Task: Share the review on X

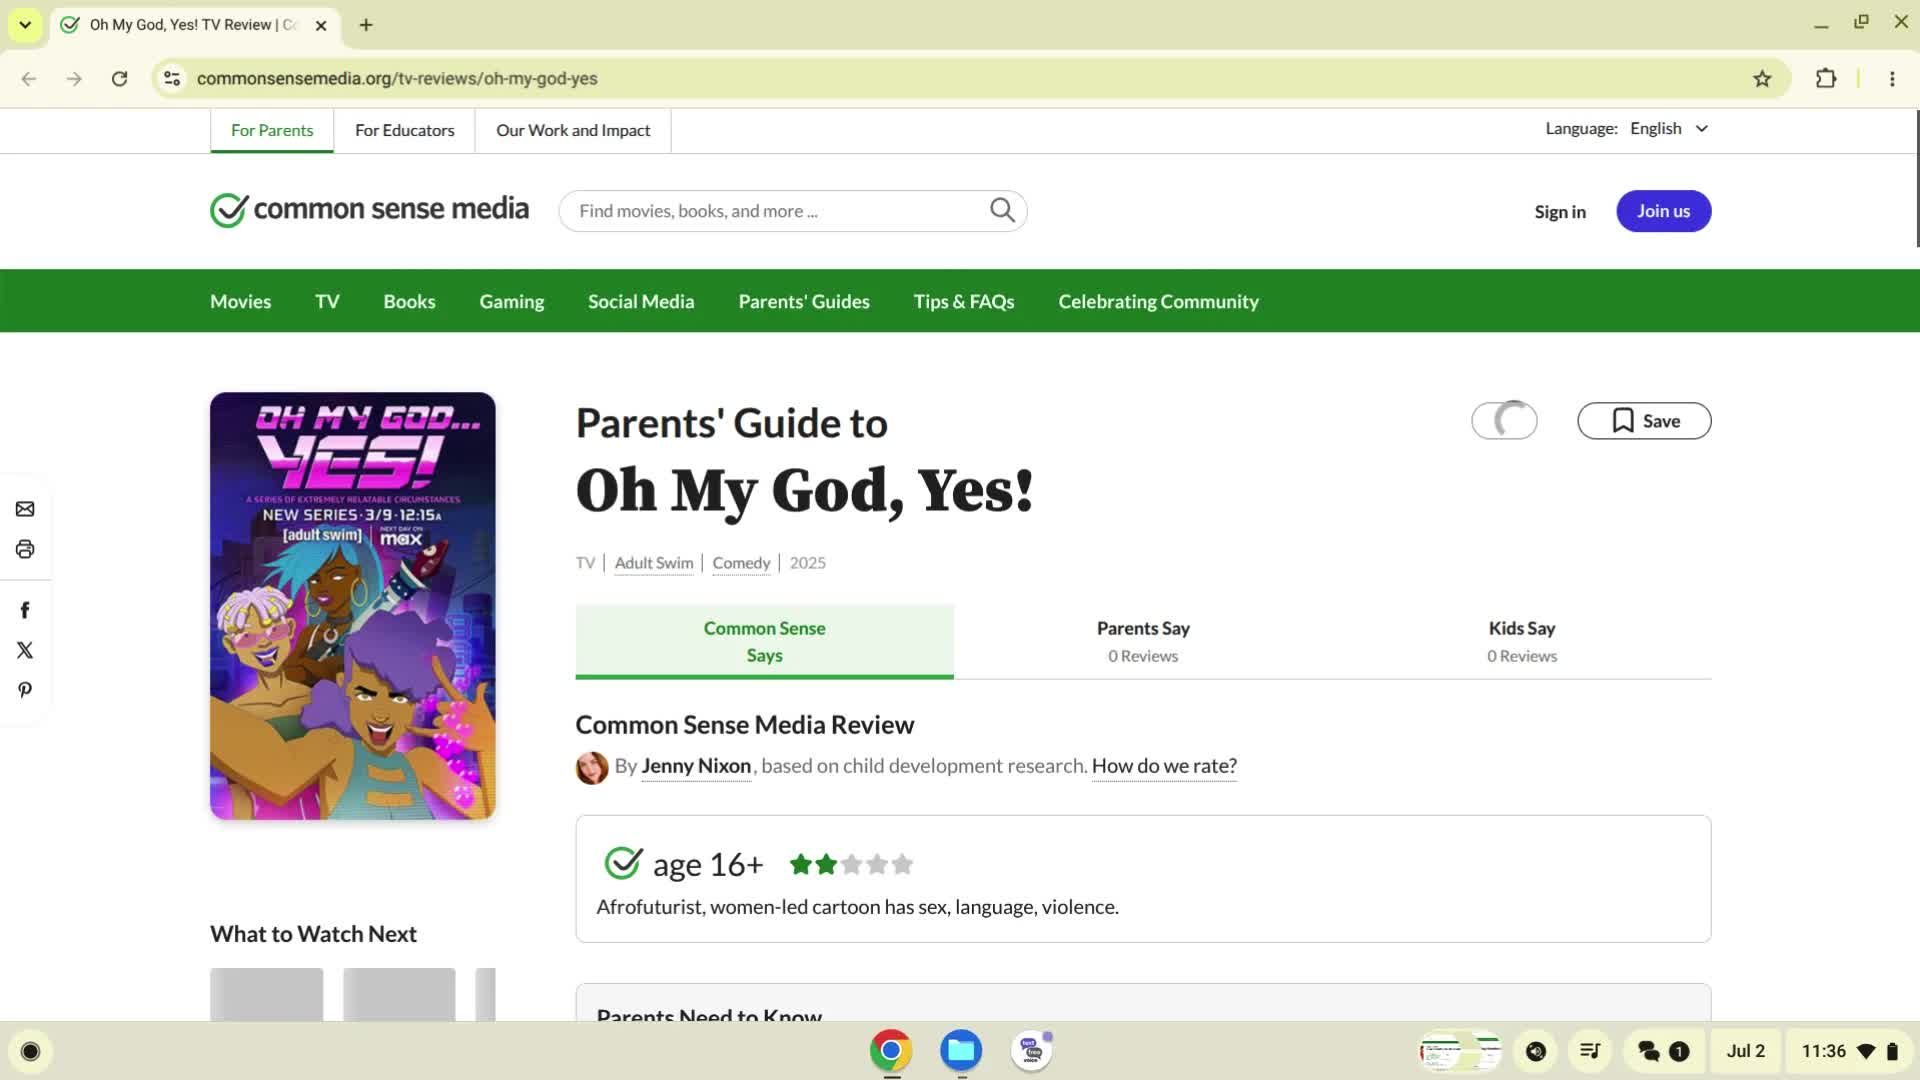Action: [x=25, y=650]
